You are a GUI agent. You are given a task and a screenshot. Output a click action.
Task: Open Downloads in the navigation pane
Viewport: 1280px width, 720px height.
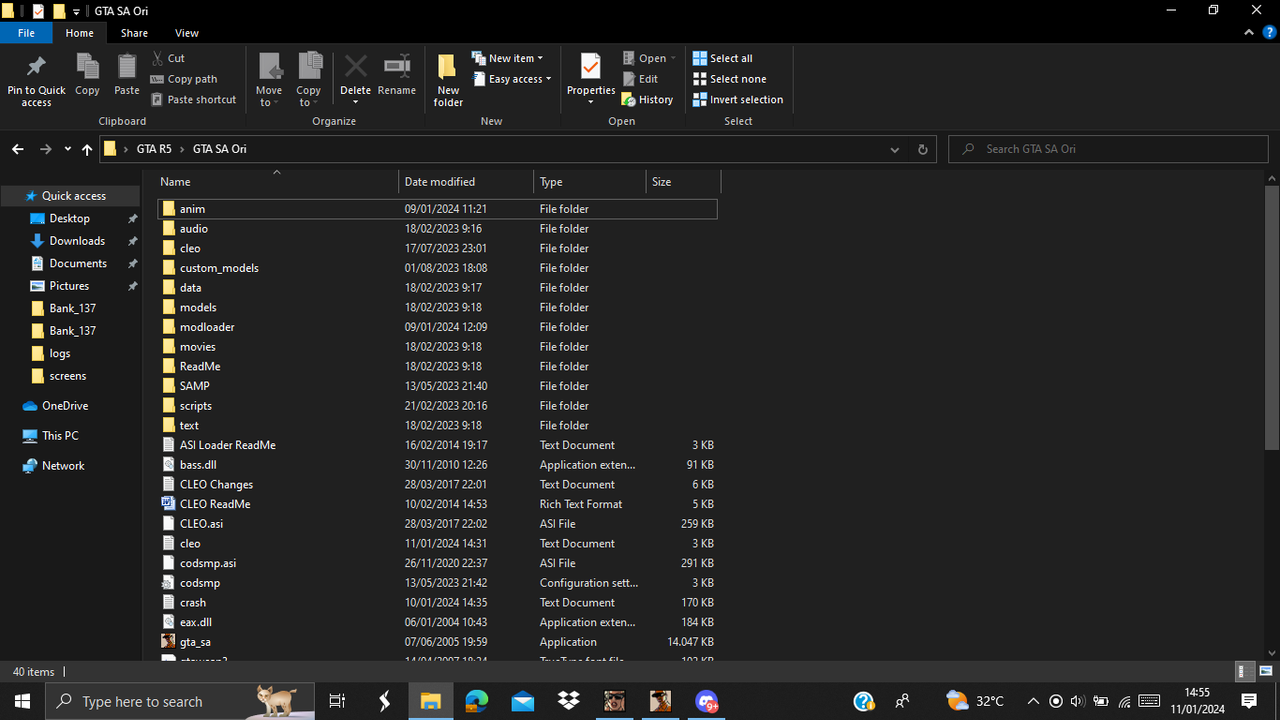tap(77, 241)
